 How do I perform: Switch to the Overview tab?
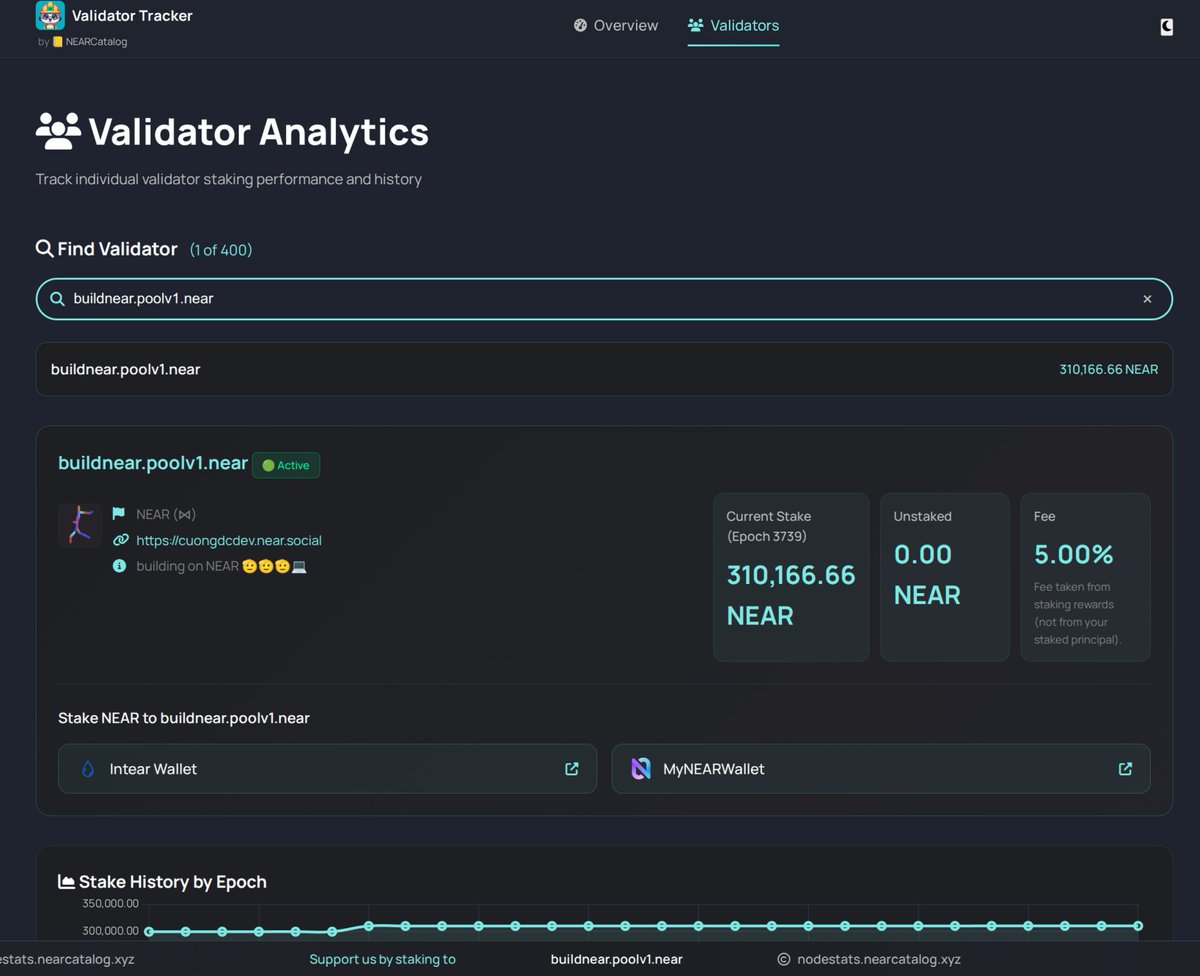[x=616, y=25]
